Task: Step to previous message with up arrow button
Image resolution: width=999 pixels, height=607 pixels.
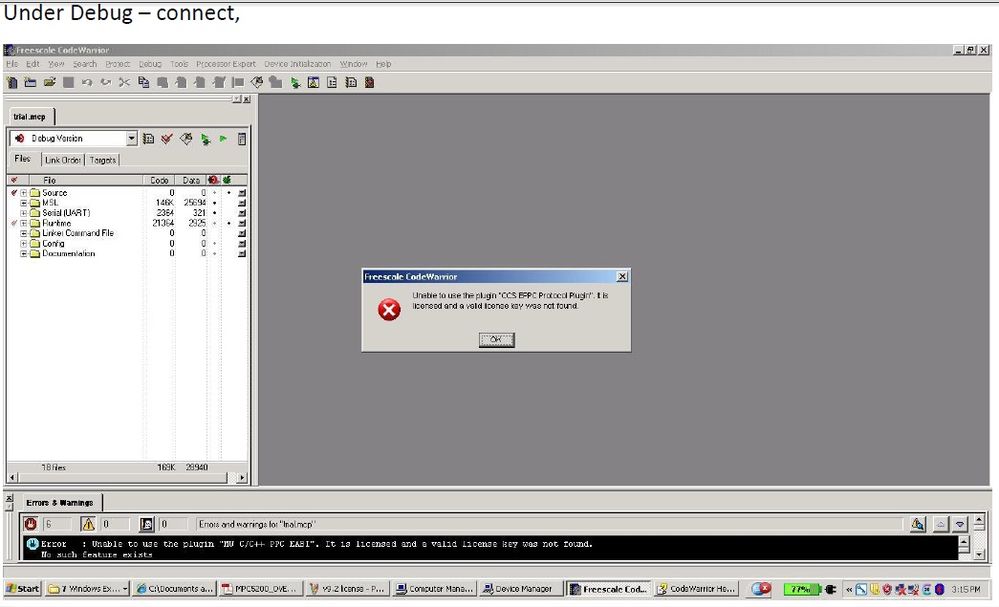Action: click(x=940, y=524)
